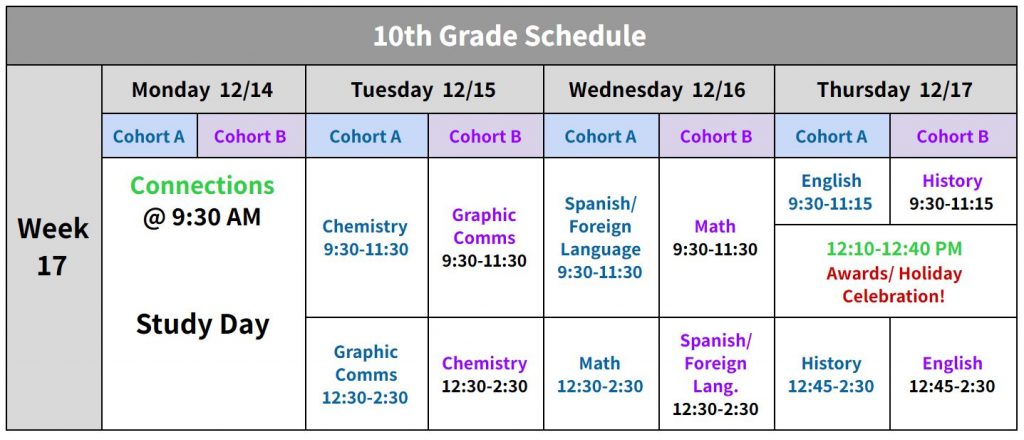This screenshot has height=440, width=1024.
Task: Click the 10th Grade Schedule title
Action: (510, 37)
